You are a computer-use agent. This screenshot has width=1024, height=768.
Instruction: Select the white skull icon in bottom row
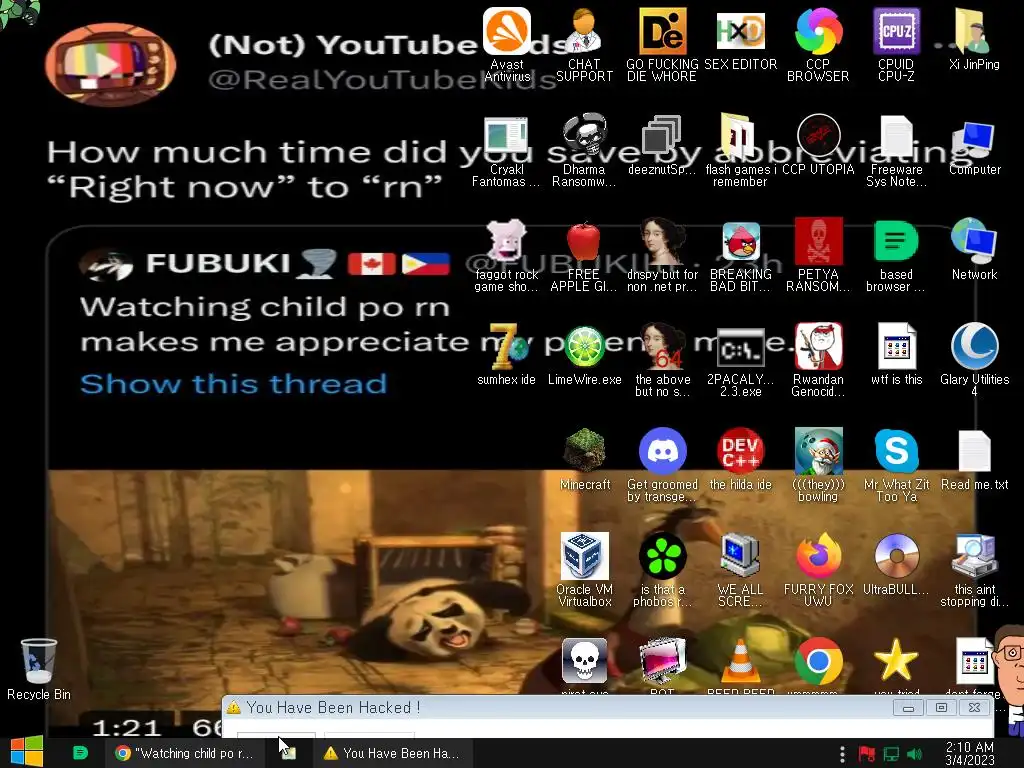click(584, 662)
